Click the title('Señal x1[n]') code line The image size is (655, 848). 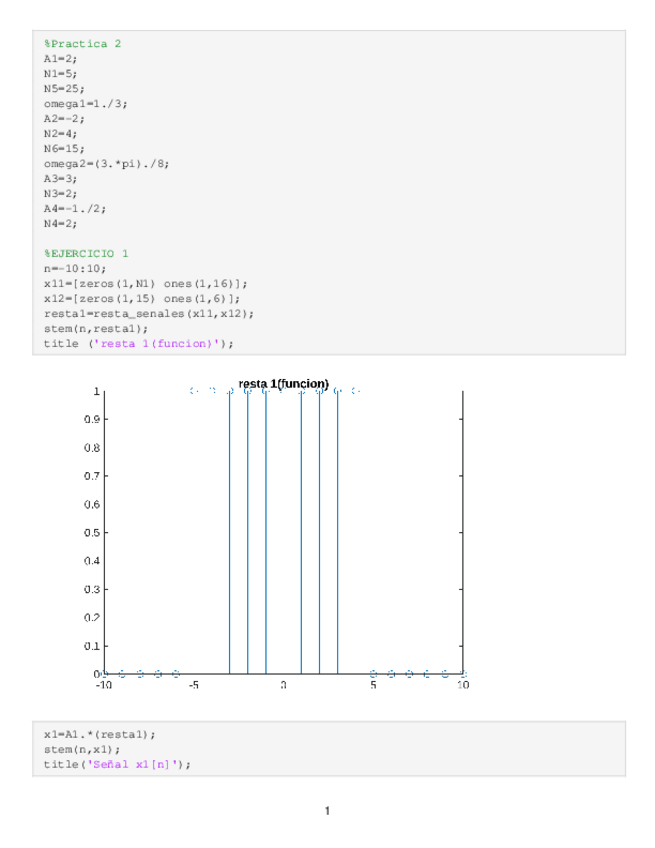coord(117,764)
